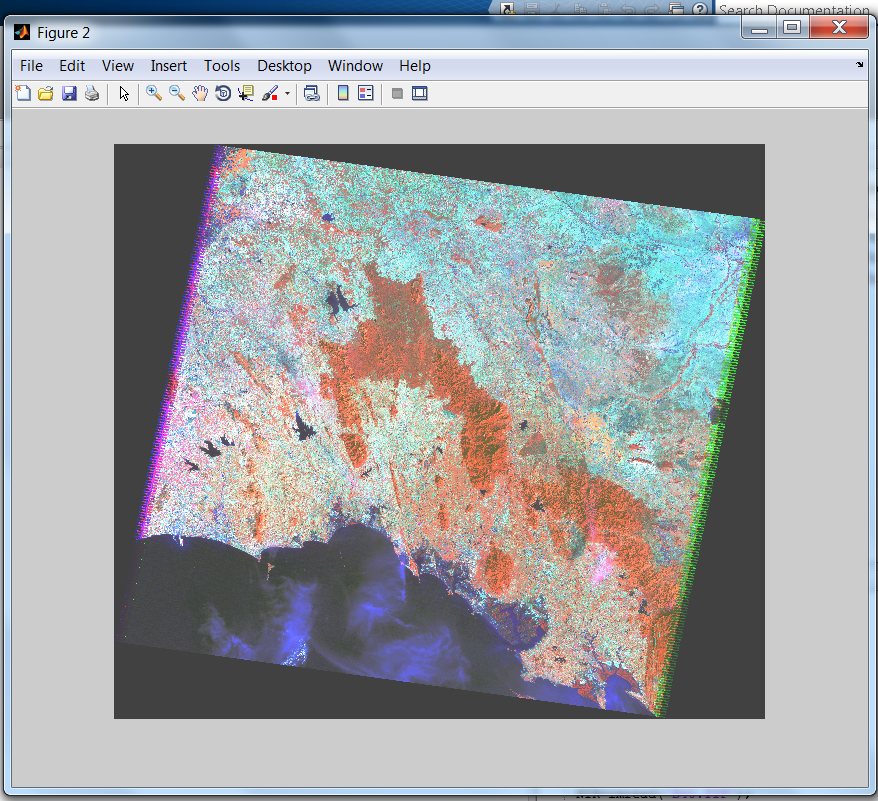
Task: Toggle Data Cursor mode
Action: pos(245,92)
